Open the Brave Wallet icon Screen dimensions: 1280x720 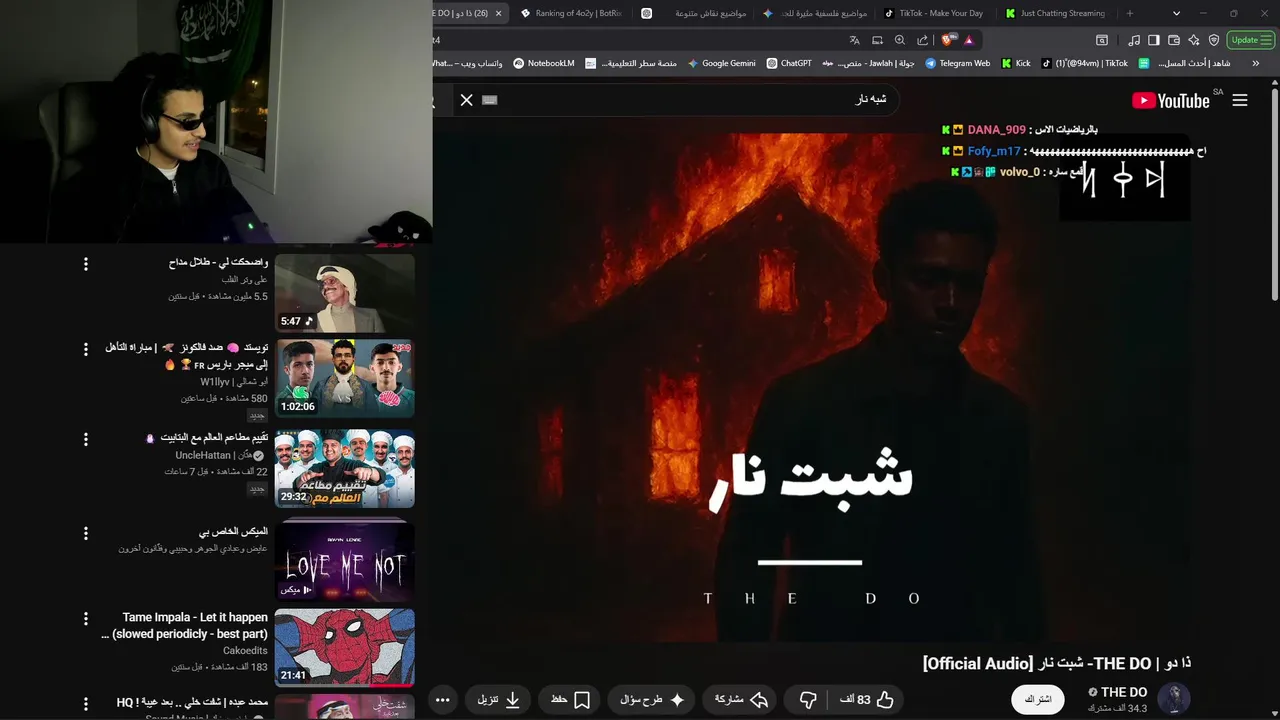1174,40
